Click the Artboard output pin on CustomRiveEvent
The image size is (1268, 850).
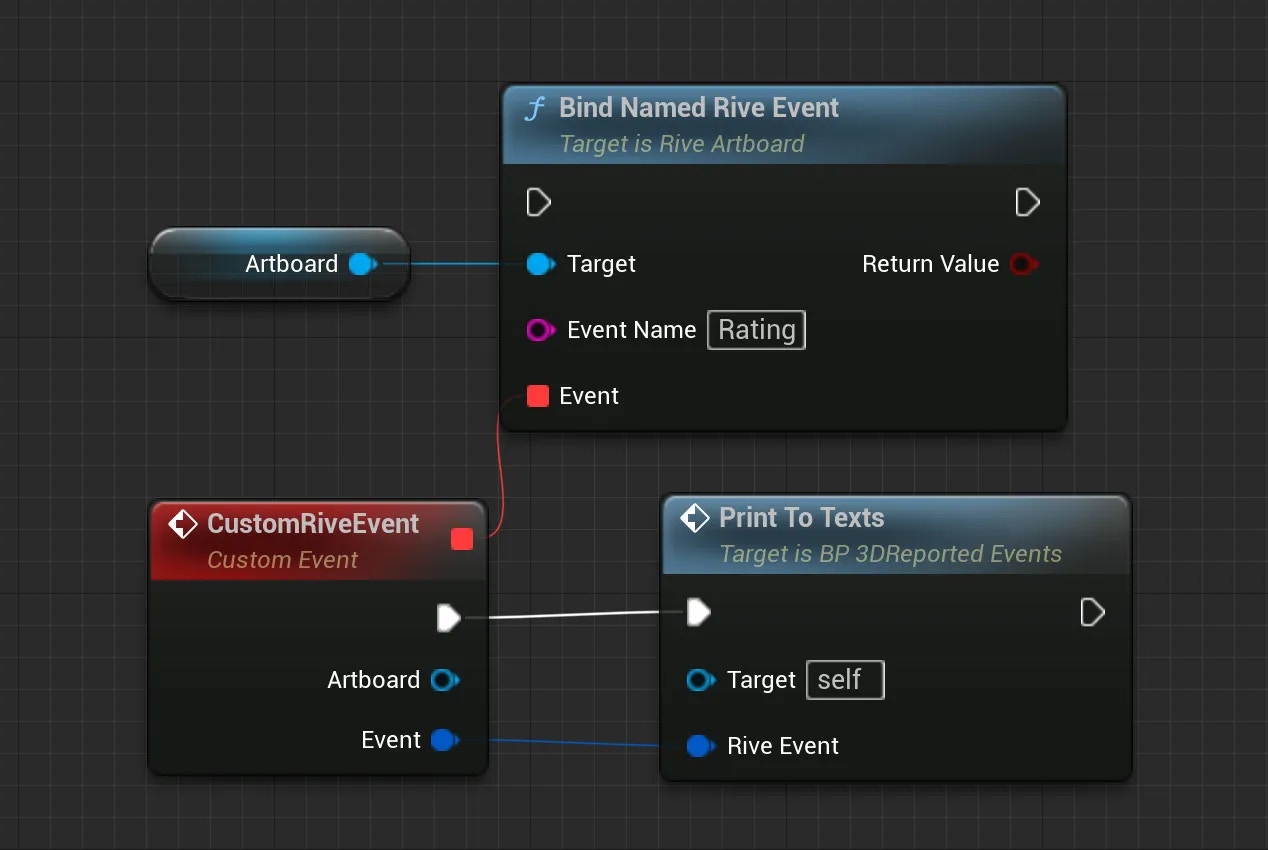[444, 680]
